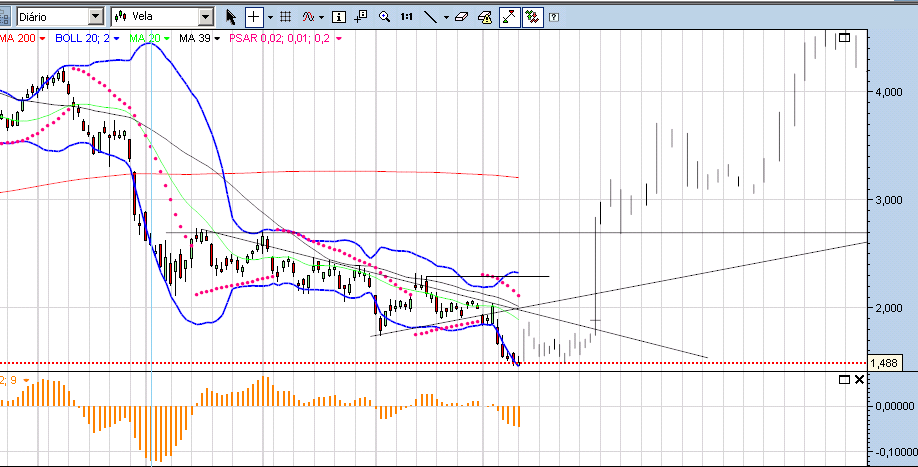
Task: Open the Diário period combo box
Action: [60, 16]
